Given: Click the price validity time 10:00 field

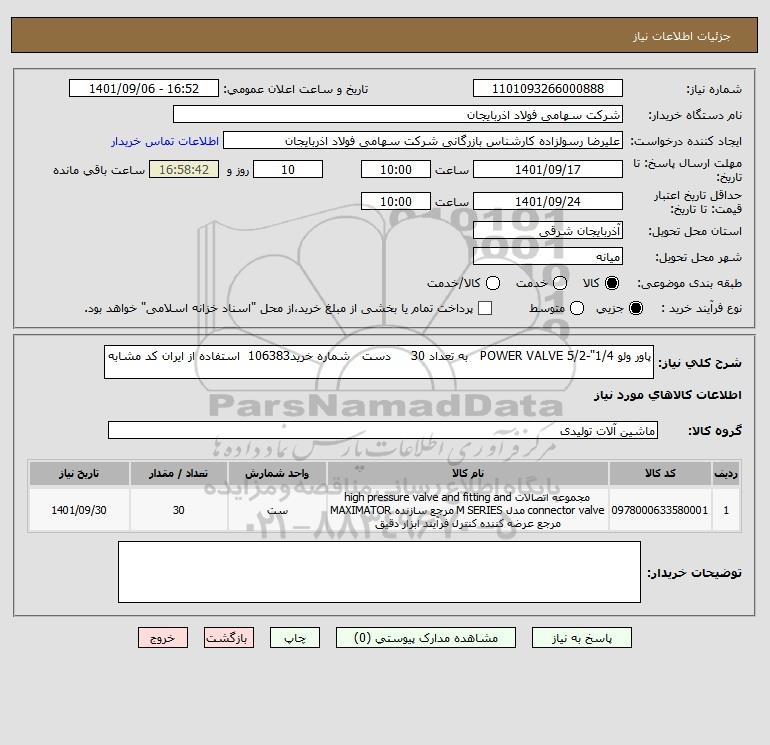Looking at the screenshot, I should [396, 202].
